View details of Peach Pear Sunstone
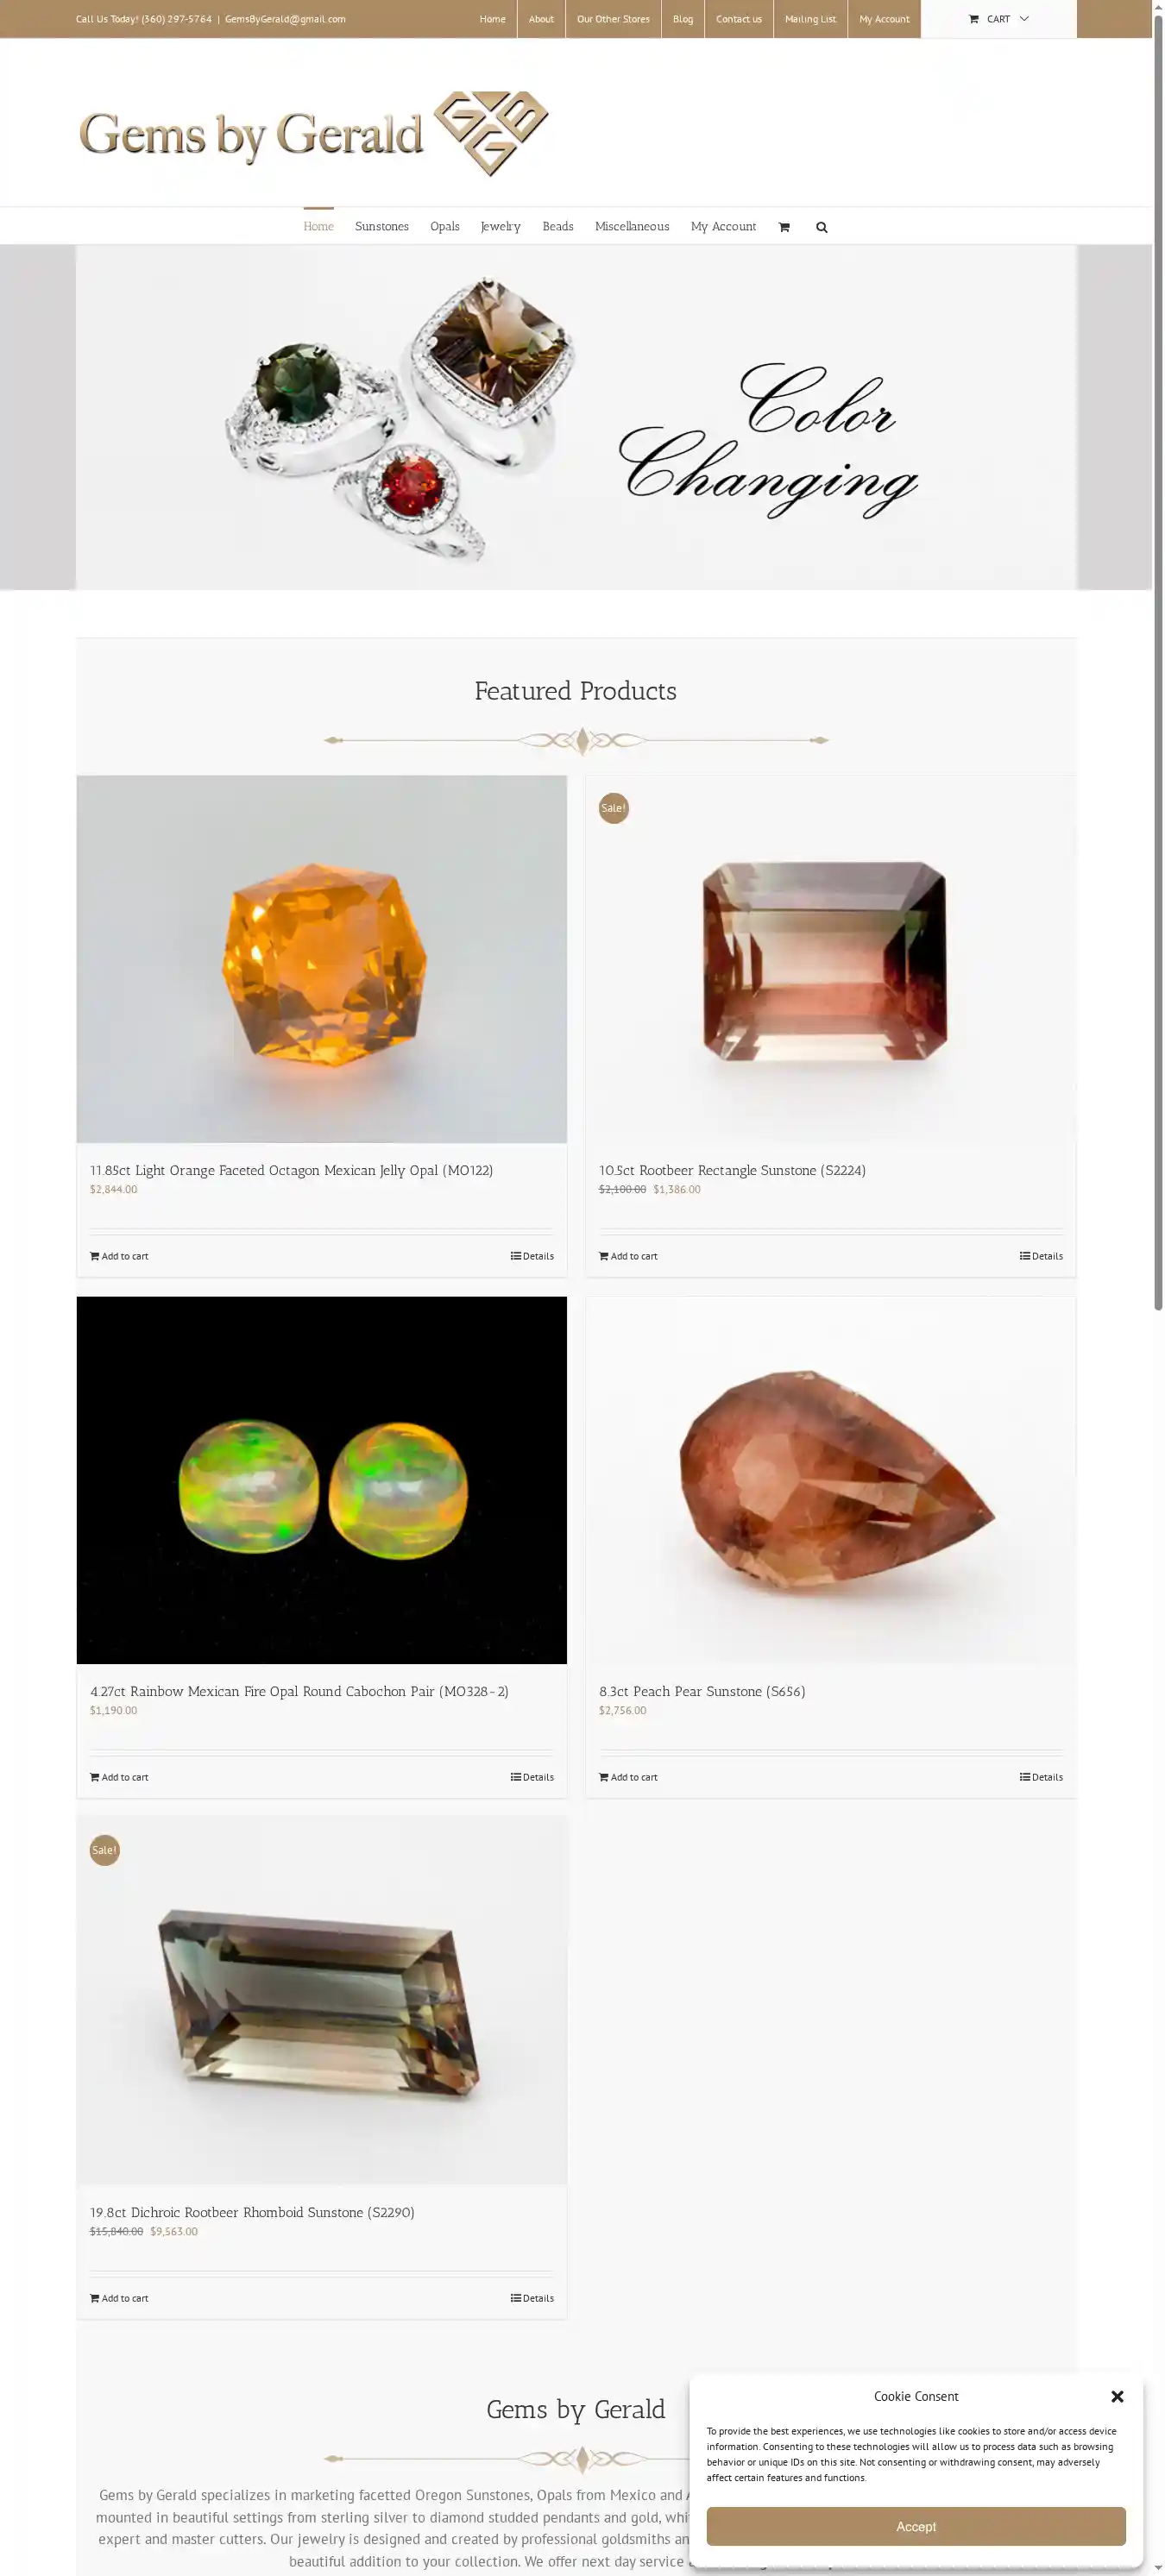Viewport: 1165px width, 2576px height. [1041, 1777]
